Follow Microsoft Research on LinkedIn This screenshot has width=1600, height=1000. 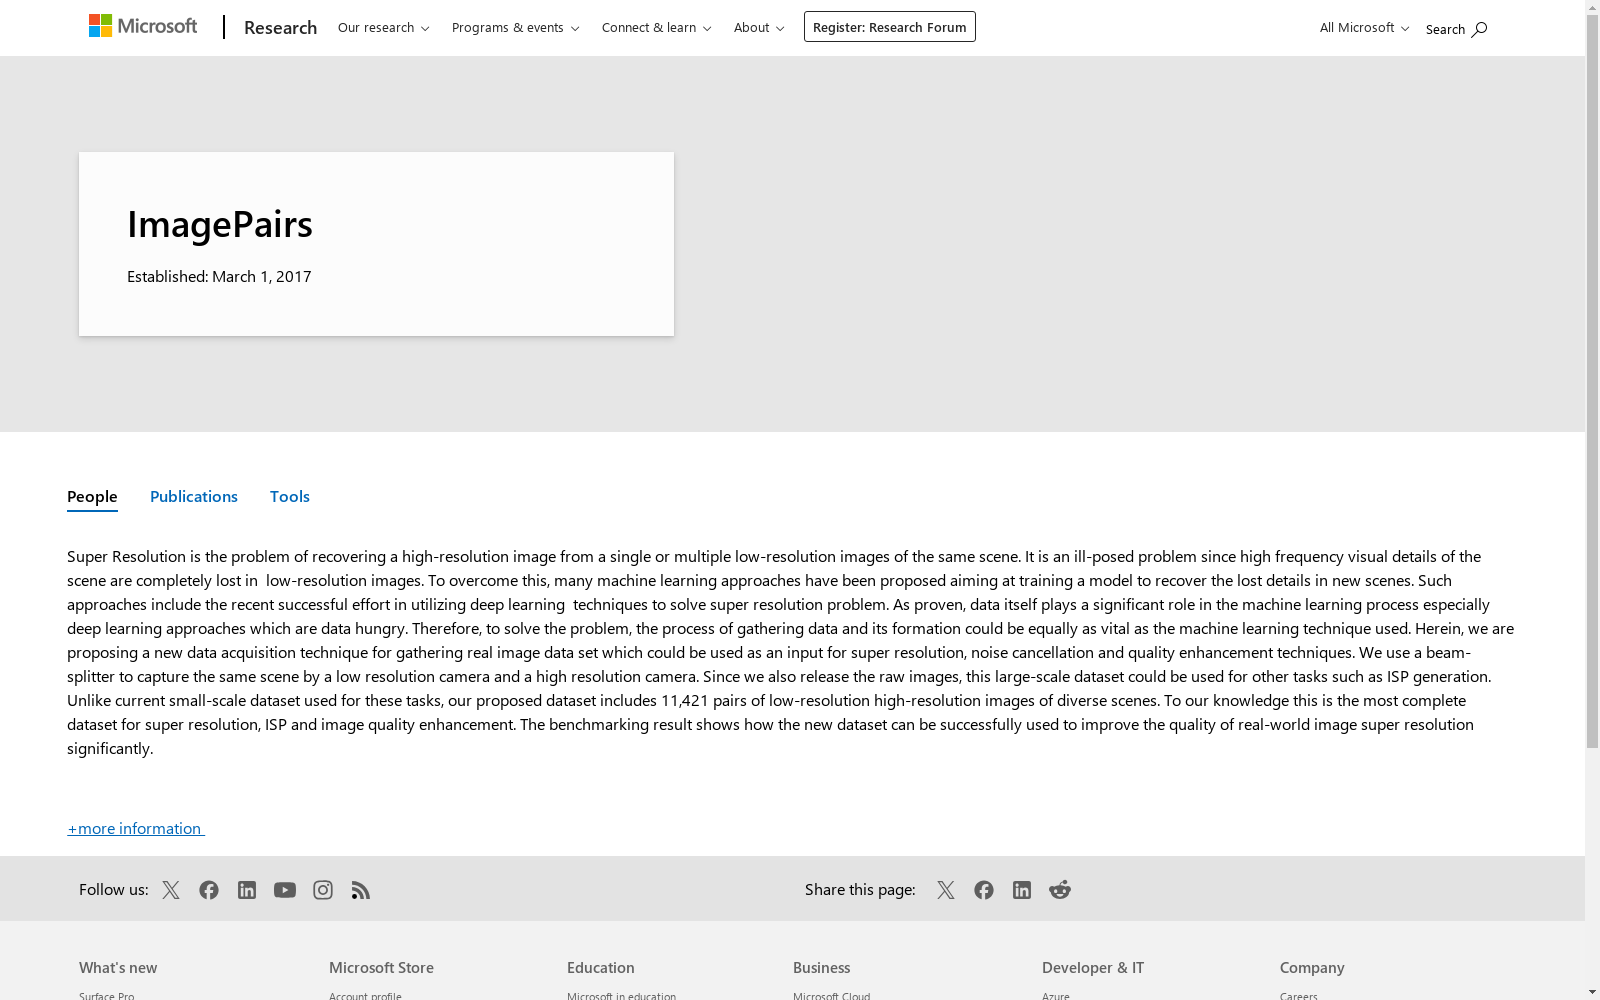pyautogui.click(x=247, y=890)
